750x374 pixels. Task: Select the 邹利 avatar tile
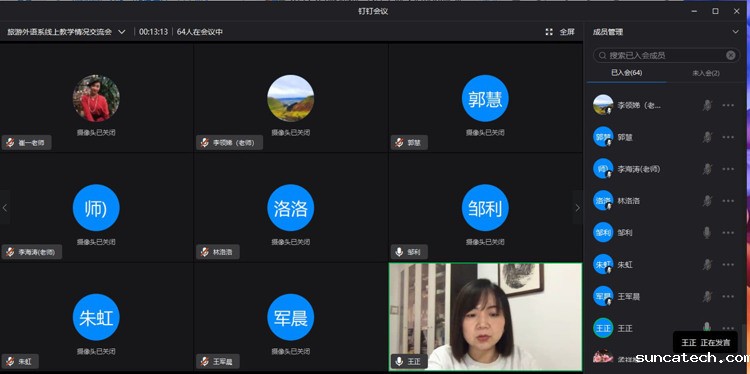point(485,208)
